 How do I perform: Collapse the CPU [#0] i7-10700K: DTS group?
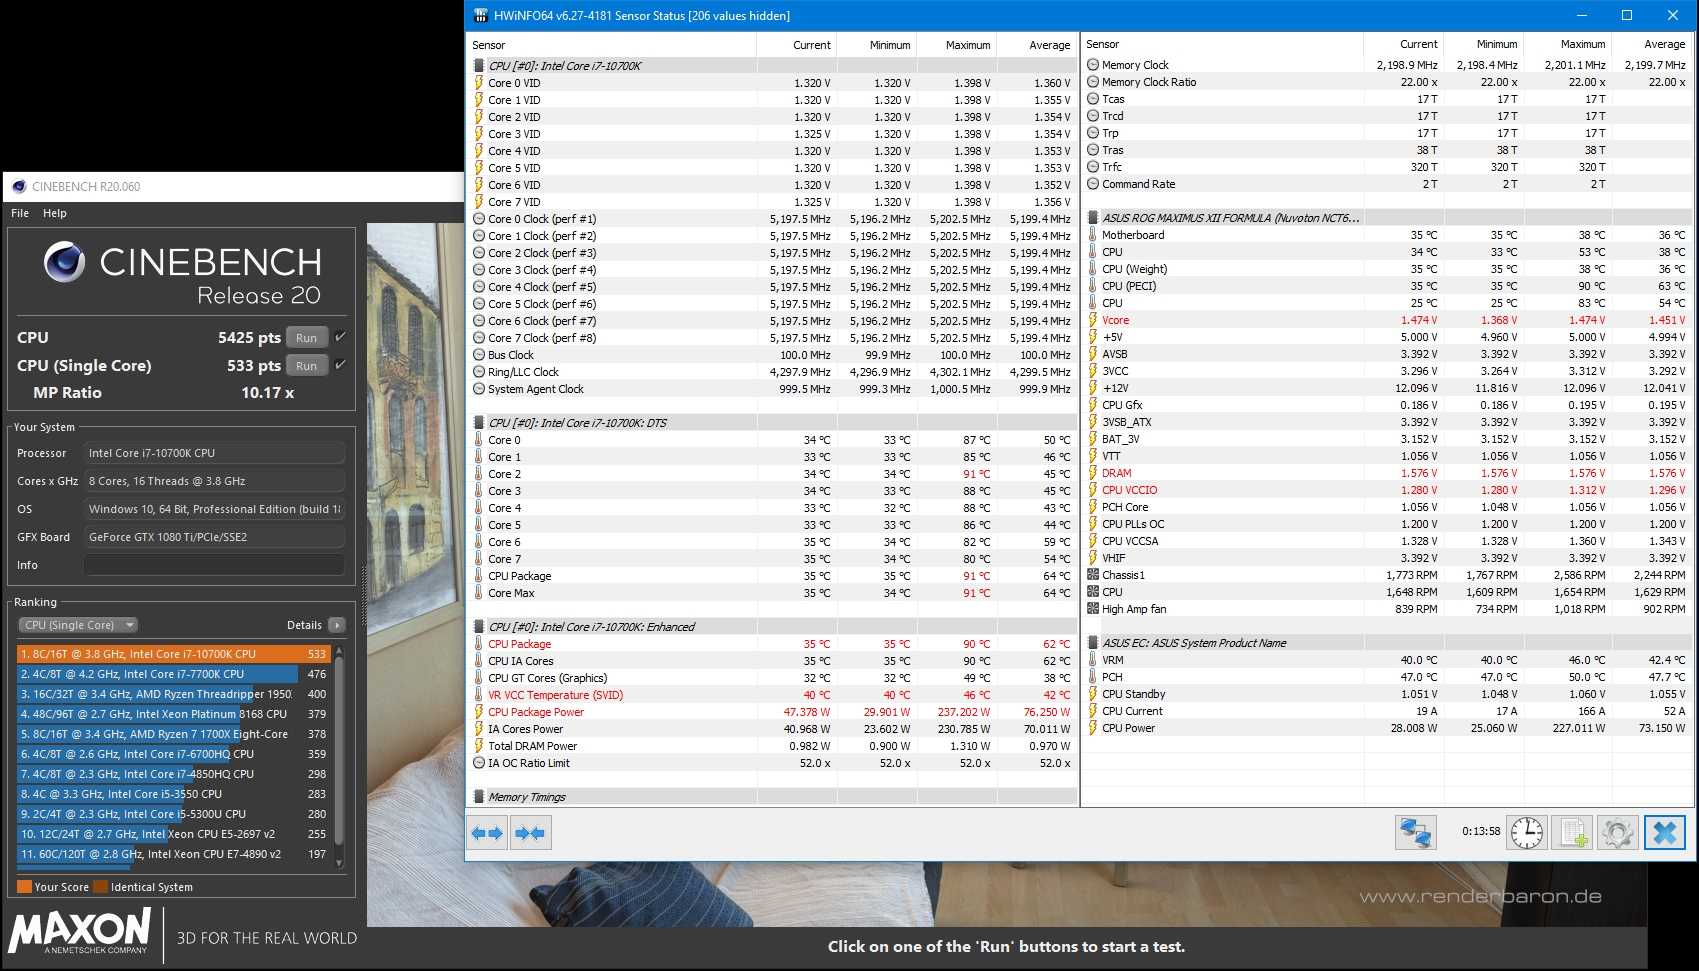pos(479,423)
